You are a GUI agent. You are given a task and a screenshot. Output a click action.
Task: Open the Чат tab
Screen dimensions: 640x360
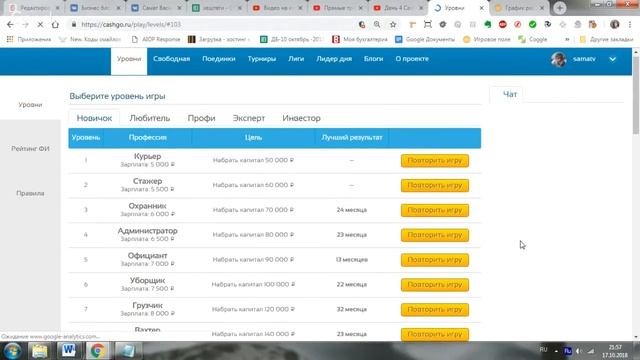coord(510,94)
